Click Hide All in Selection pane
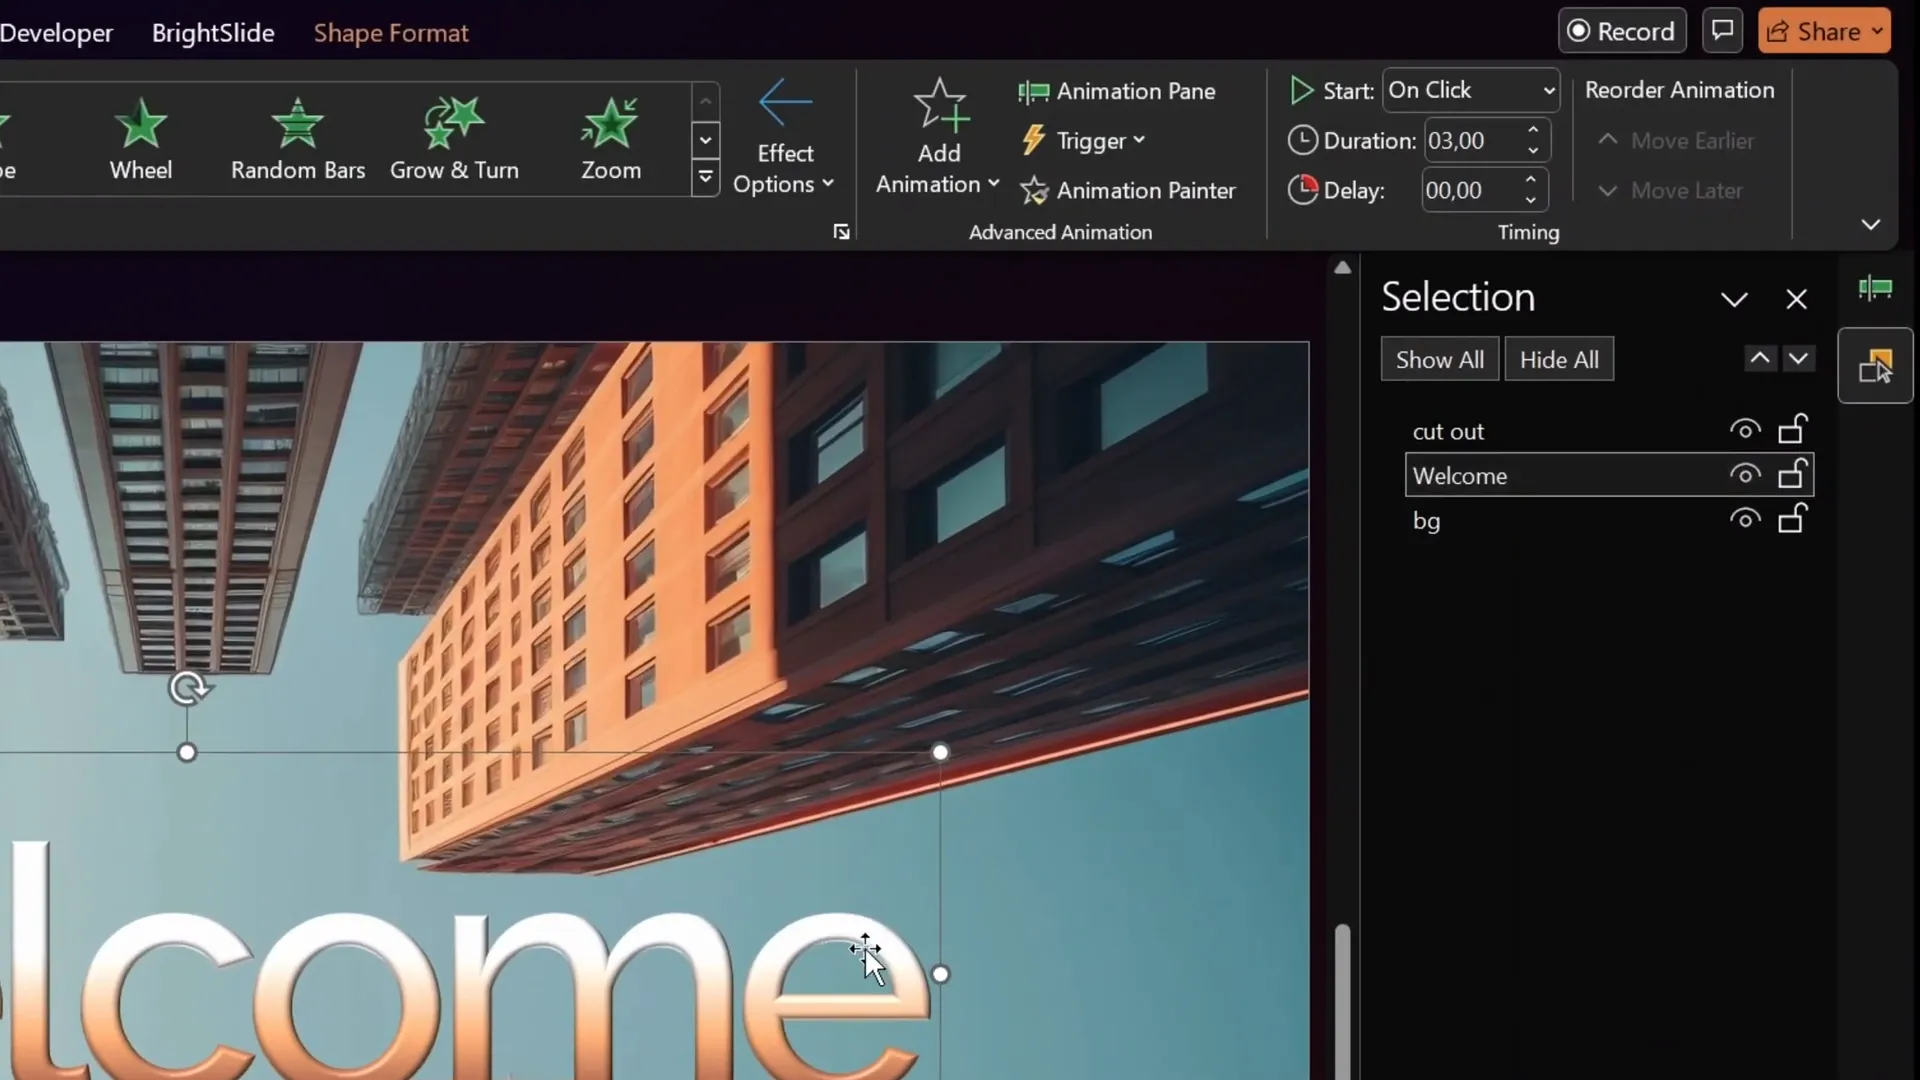Image resolution: width=1920 pixels, height=1080 pixels. [1559, 360]
